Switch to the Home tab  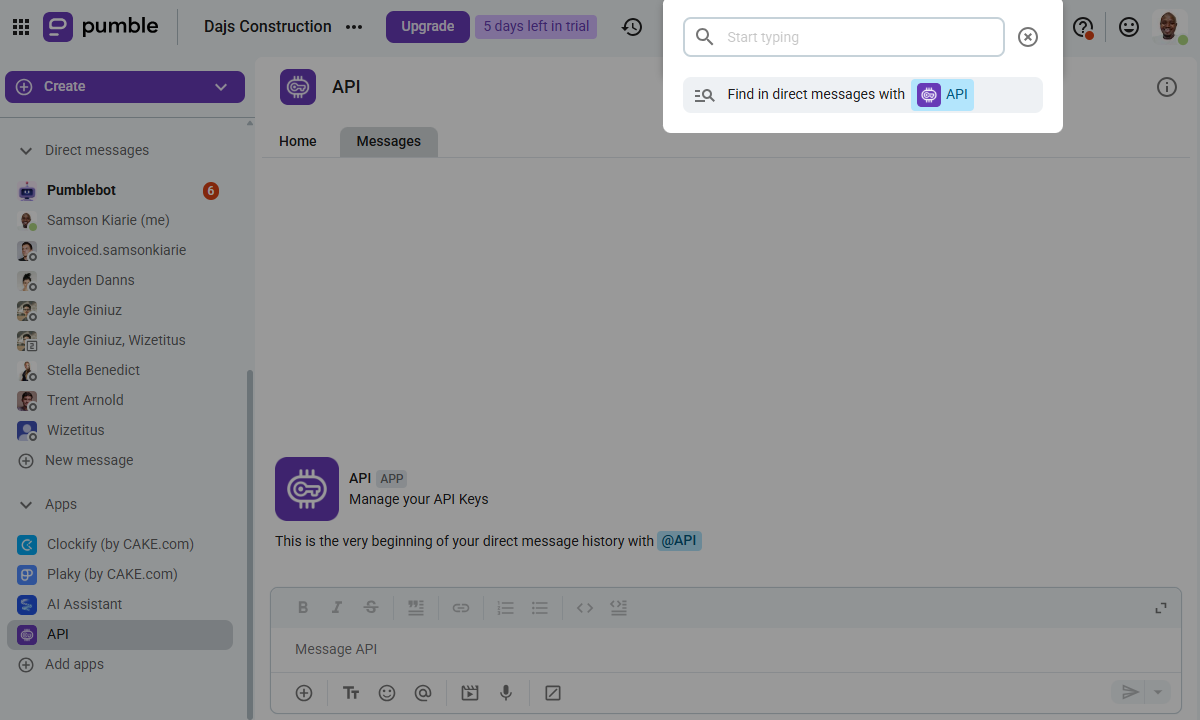(298, 141)
